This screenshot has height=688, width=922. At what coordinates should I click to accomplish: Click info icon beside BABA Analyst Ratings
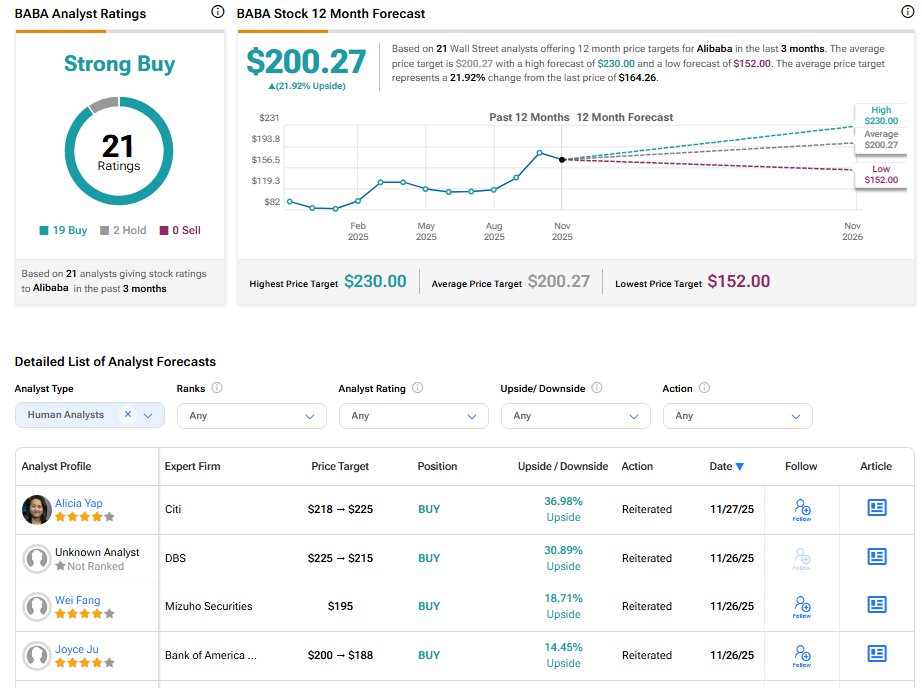coord(218,13)
